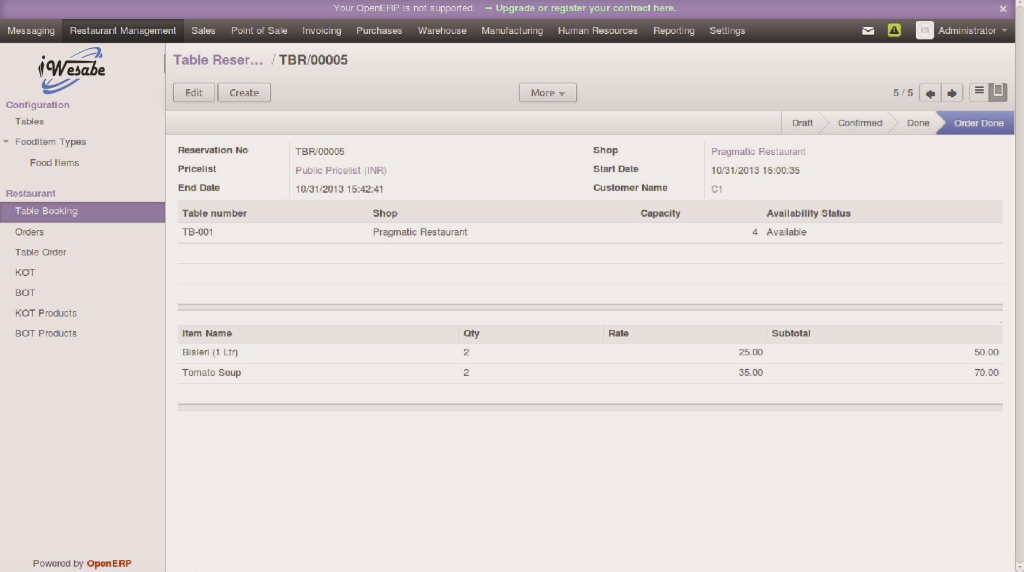This screenshot has height=572, width=1024.
Task: Click the green warning alert icon
Action: pos(894,31)
